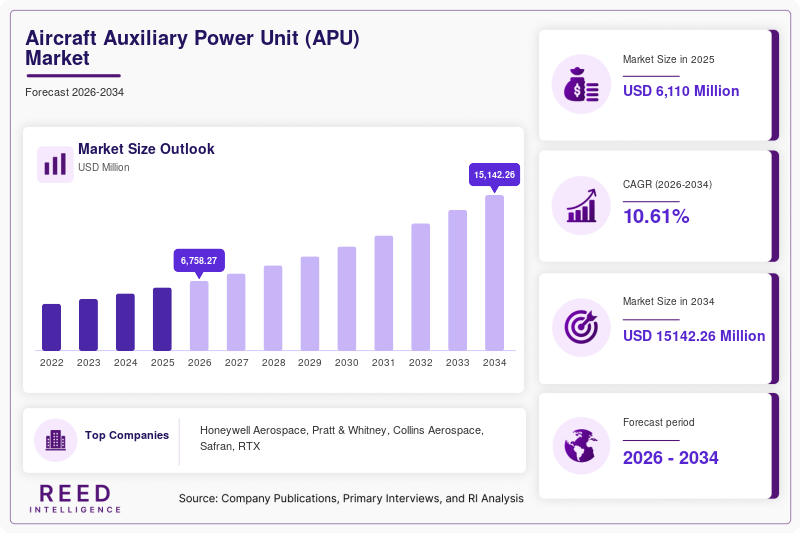Image resolution: width=800 pixels, height=533 pixels.
Task: Click the Forecast period label
Action: click(659, 422)
